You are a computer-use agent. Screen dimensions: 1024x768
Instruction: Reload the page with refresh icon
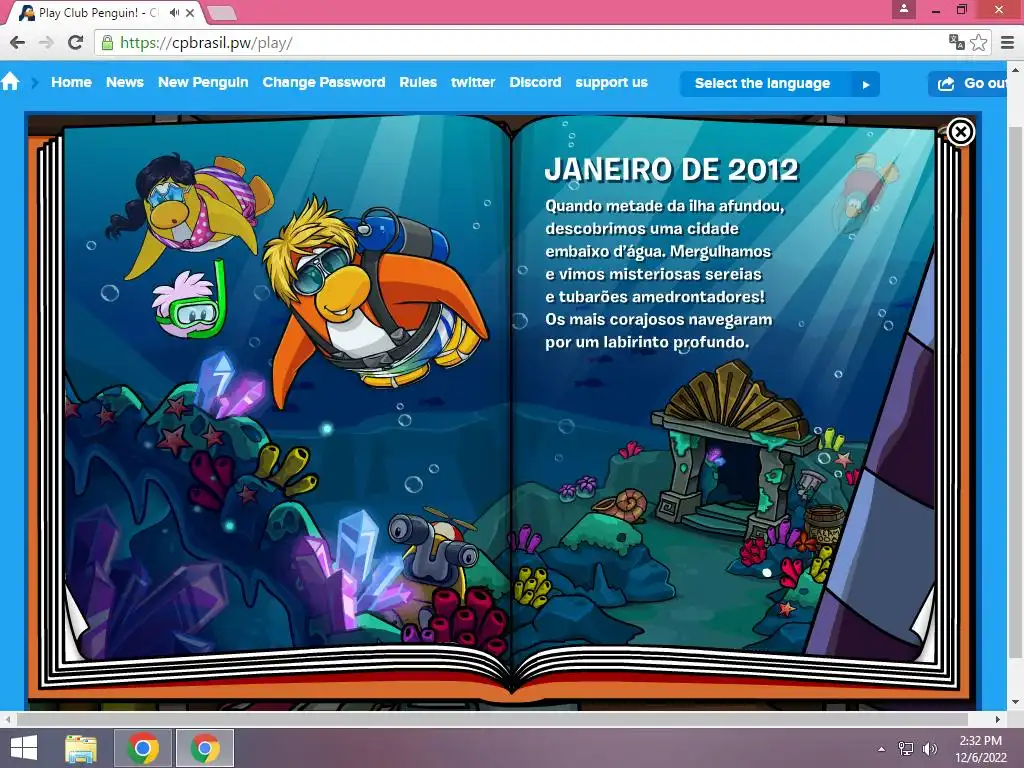76,43
